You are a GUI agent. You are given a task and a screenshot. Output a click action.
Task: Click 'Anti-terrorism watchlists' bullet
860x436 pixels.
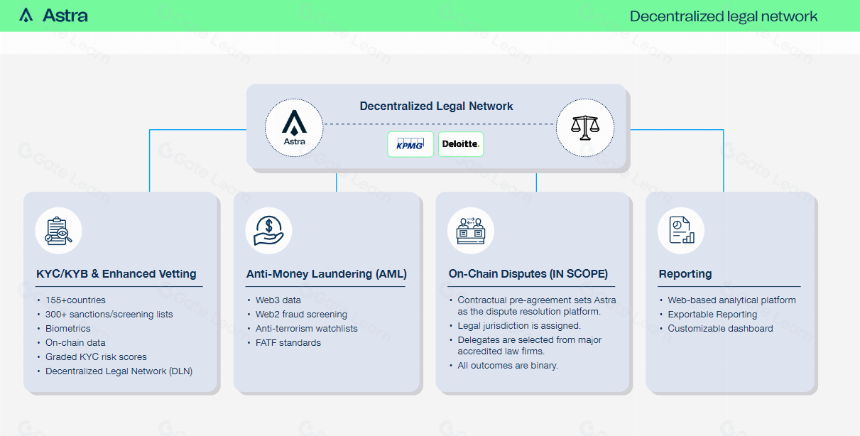(307, 329)
